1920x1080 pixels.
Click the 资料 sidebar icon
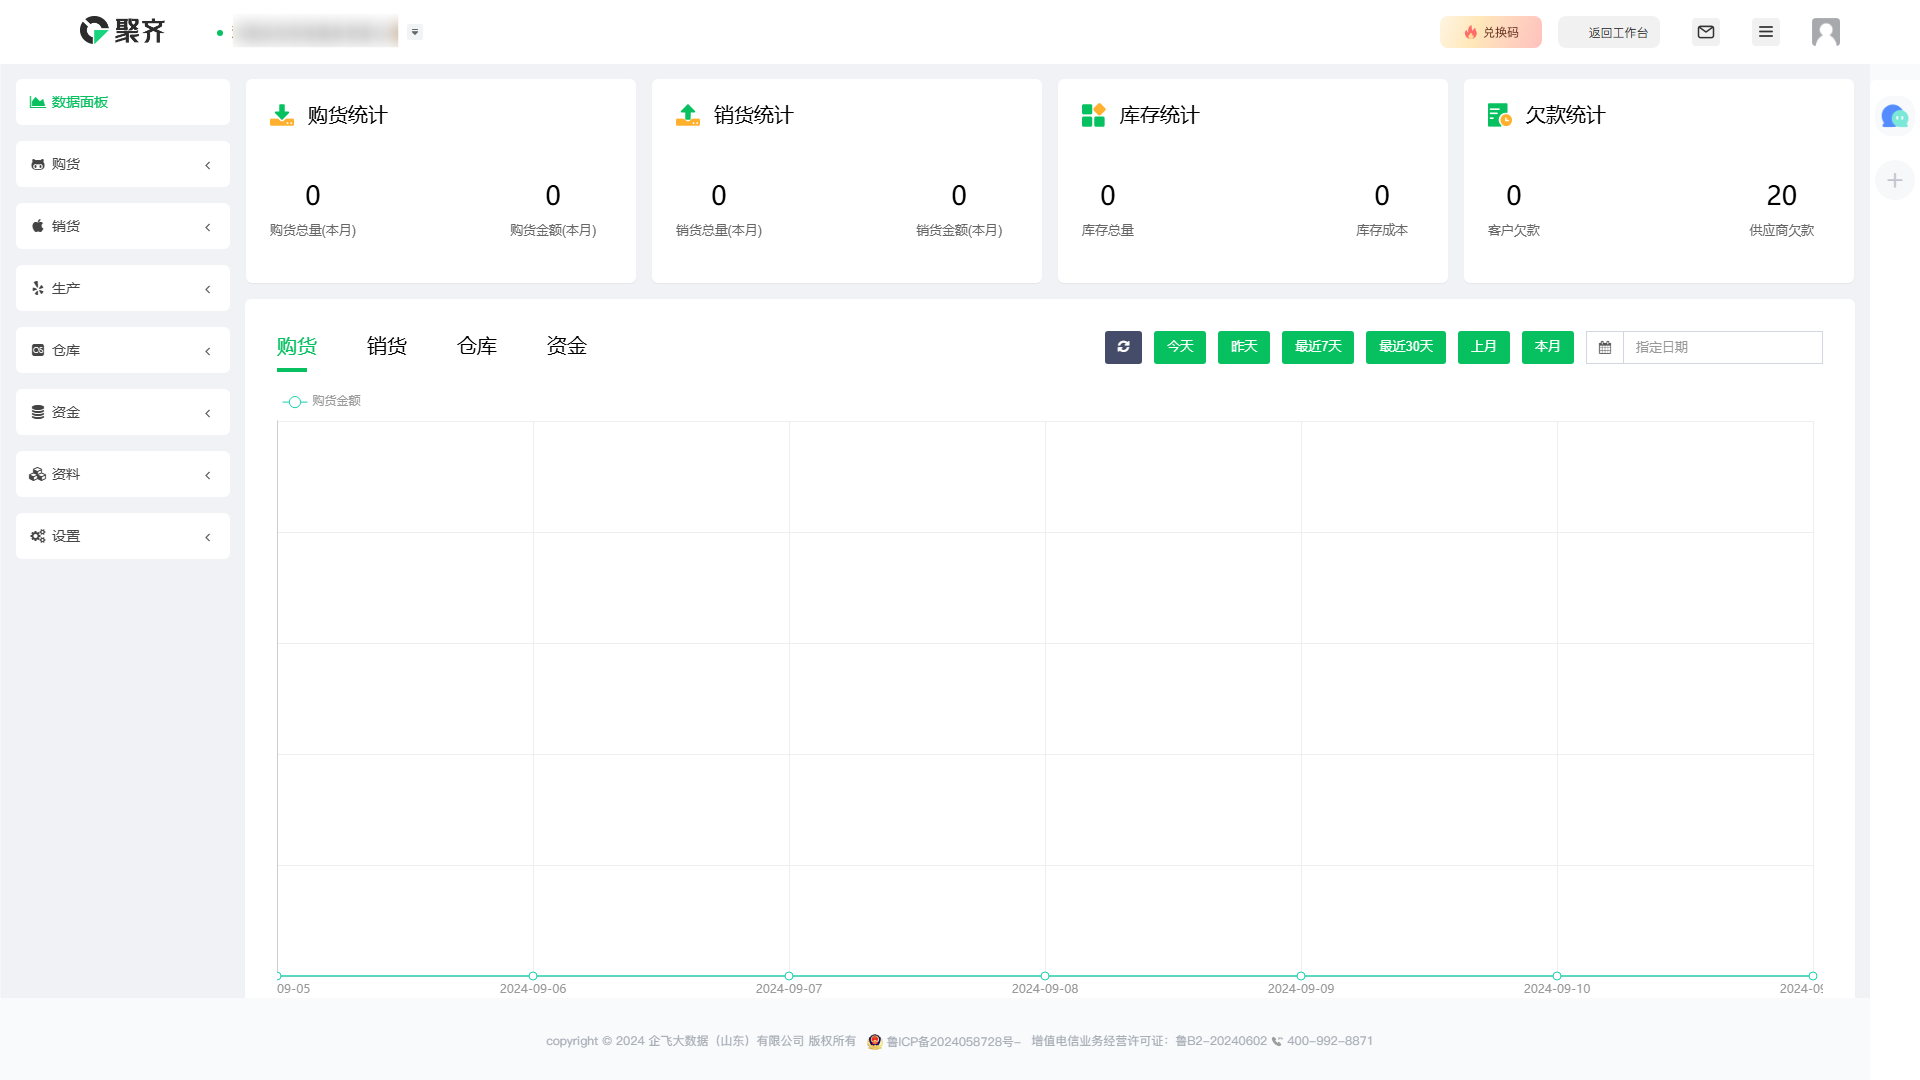tap(37, 474)
